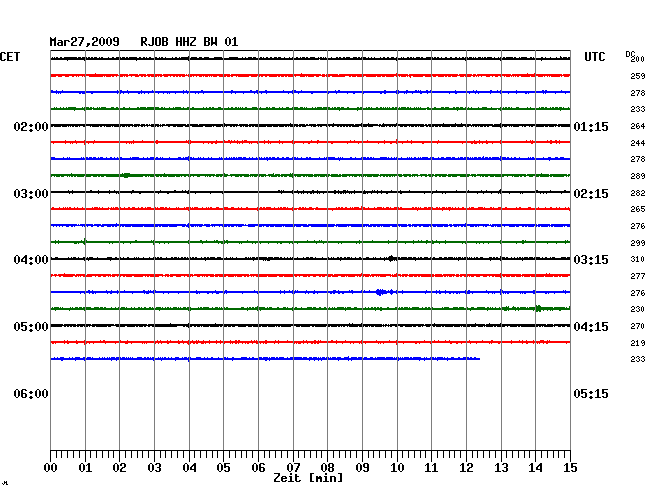Select the 04:00 CET time label
The image size is (650, 494).
(31, 260)
